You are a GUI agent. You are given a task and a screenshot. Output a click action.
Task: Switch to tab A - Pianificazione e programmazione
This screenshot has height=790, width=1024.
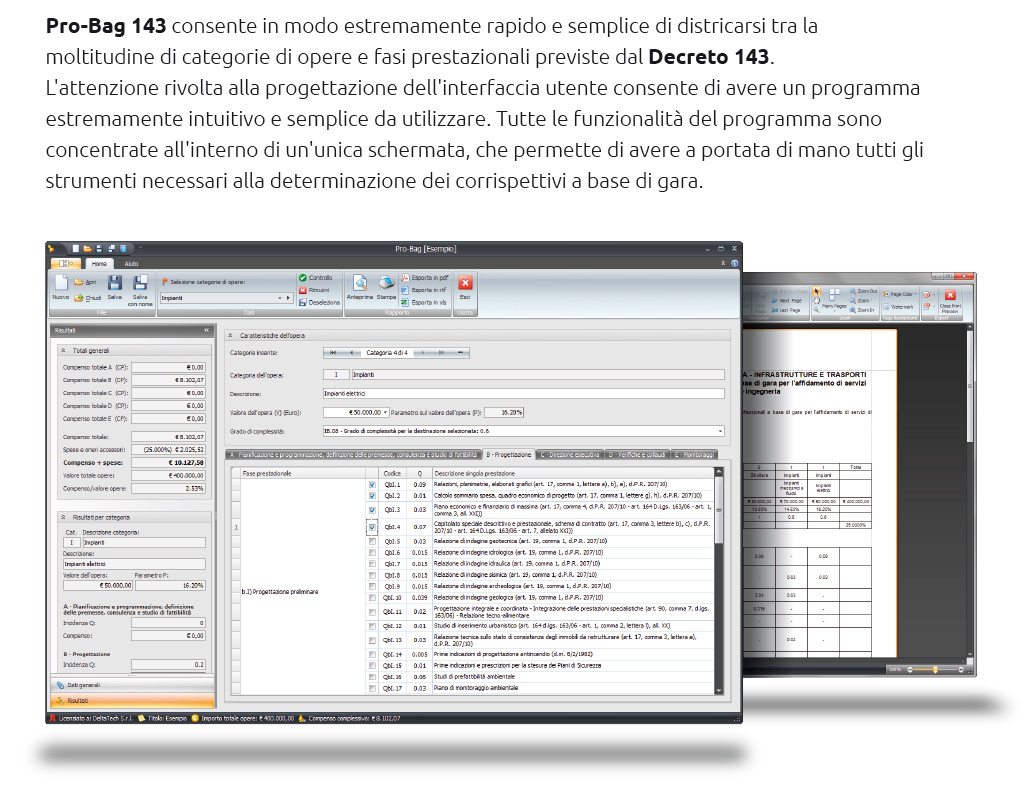(x=353, y=454)
